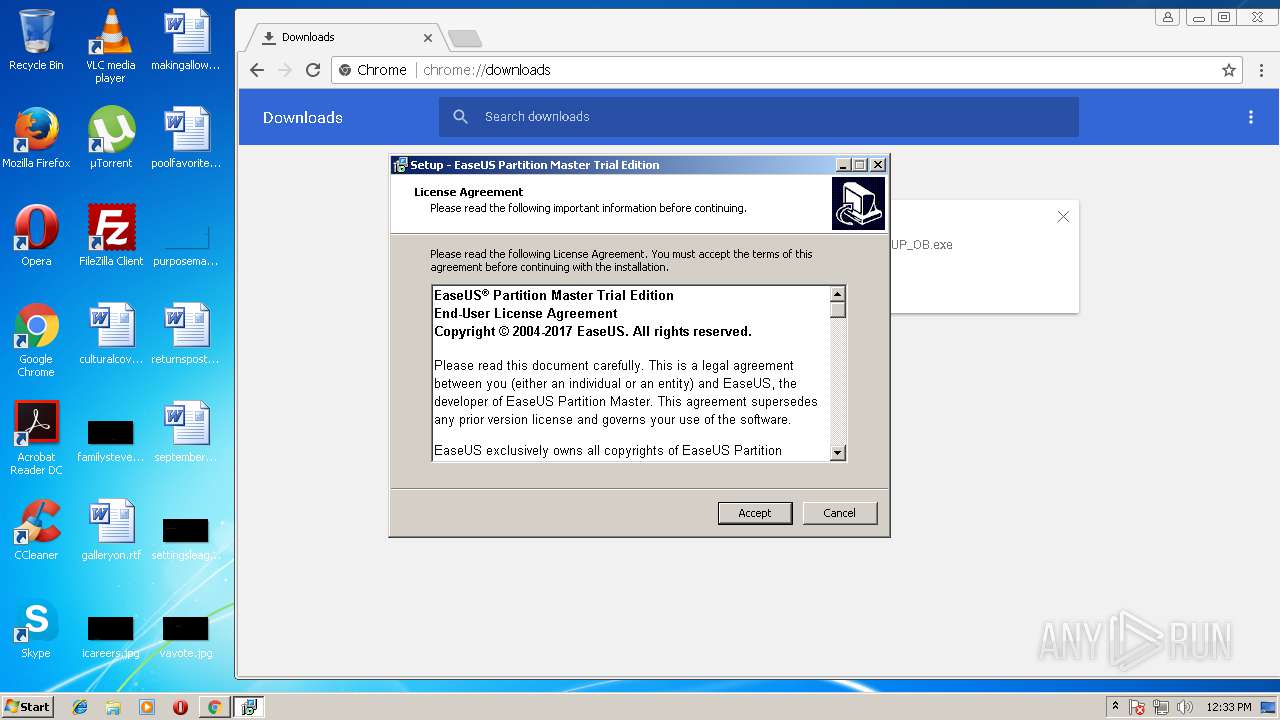Go forward in Chrome

pos(285,70)
